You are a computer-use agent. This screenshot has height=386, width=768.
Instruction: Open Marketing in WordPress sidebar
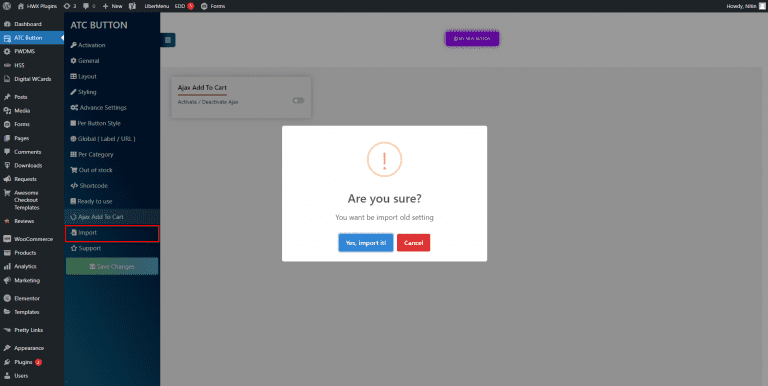[32, 280]
